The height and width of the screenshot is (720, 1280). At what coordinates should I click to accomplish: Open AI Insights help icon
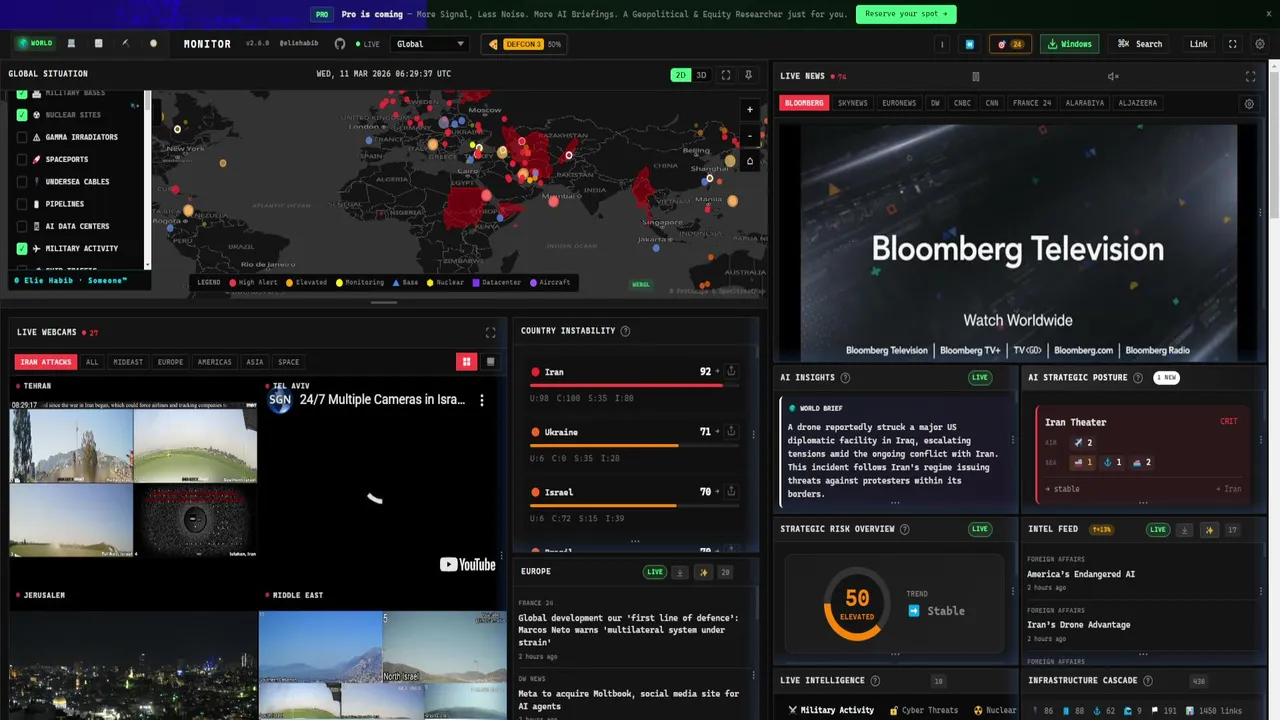coord(845,377)
